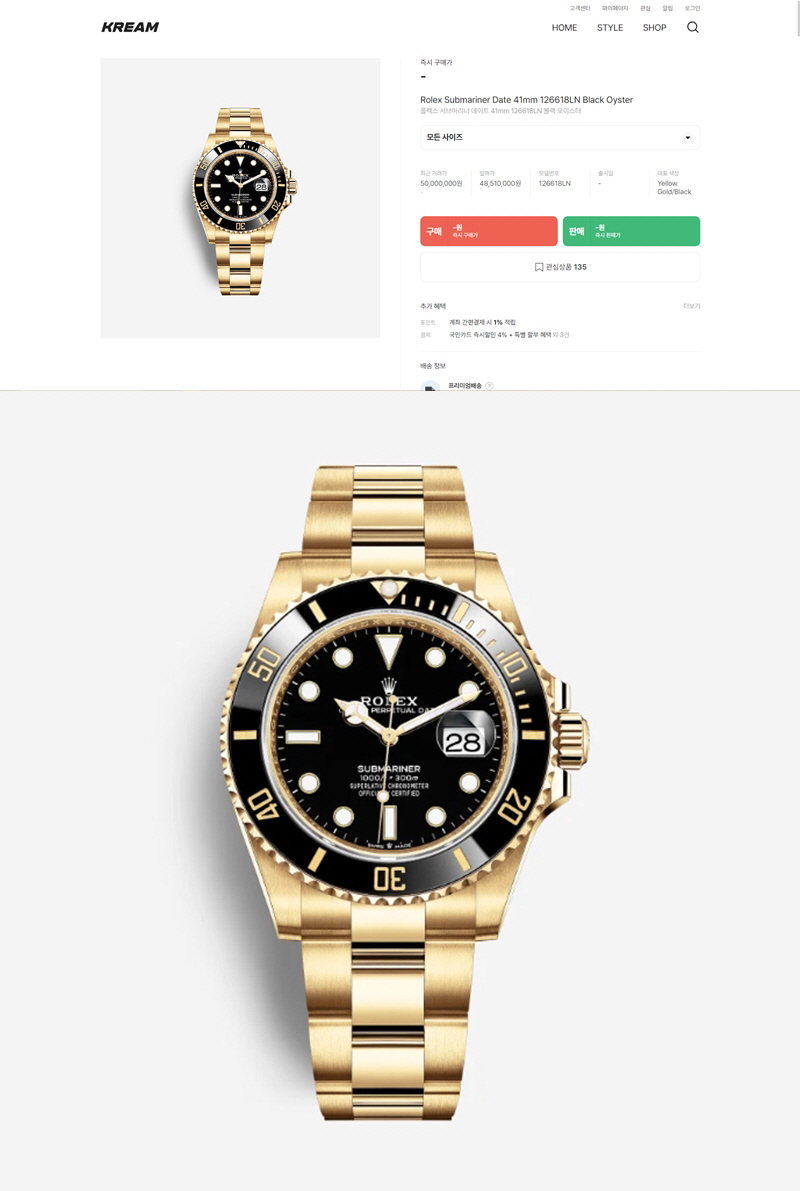The image size is (800, 1191).
Task: Click the premium delivery truck icon
Action: click(x=430, y=386)
